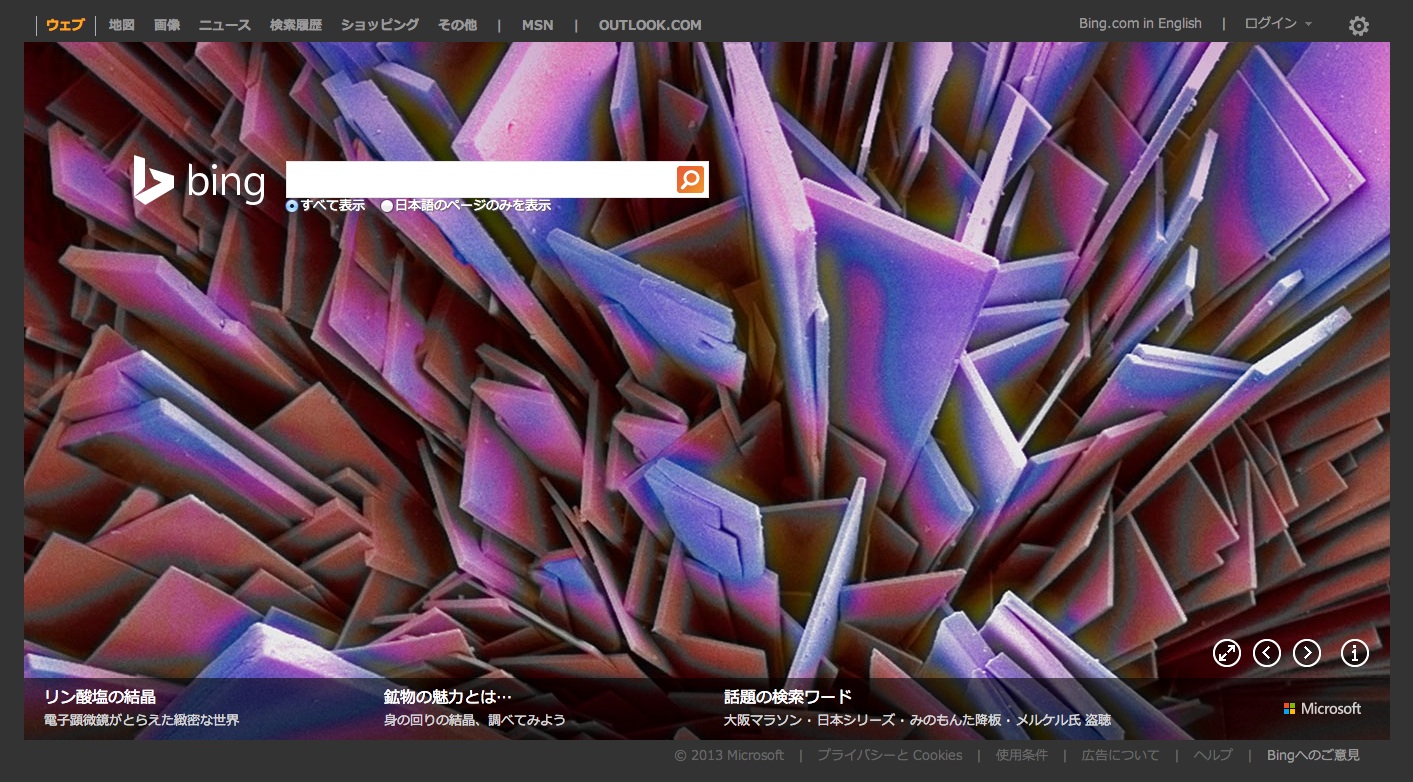Open the ニュース tab
Viewport: 1413px width, 782px height.
click(224, 25)
